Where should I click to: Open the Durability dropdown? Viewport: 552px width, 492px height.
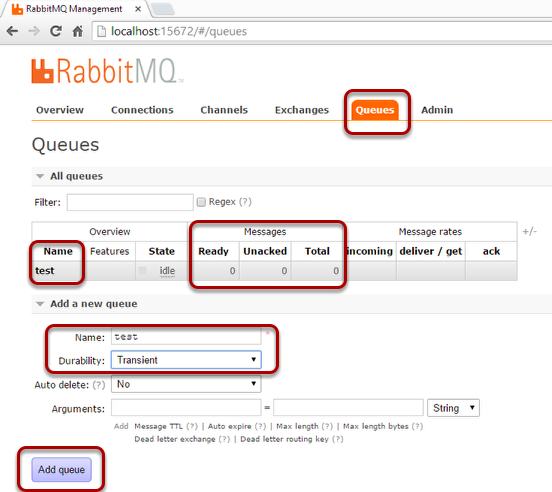click(x=186, y=360)
